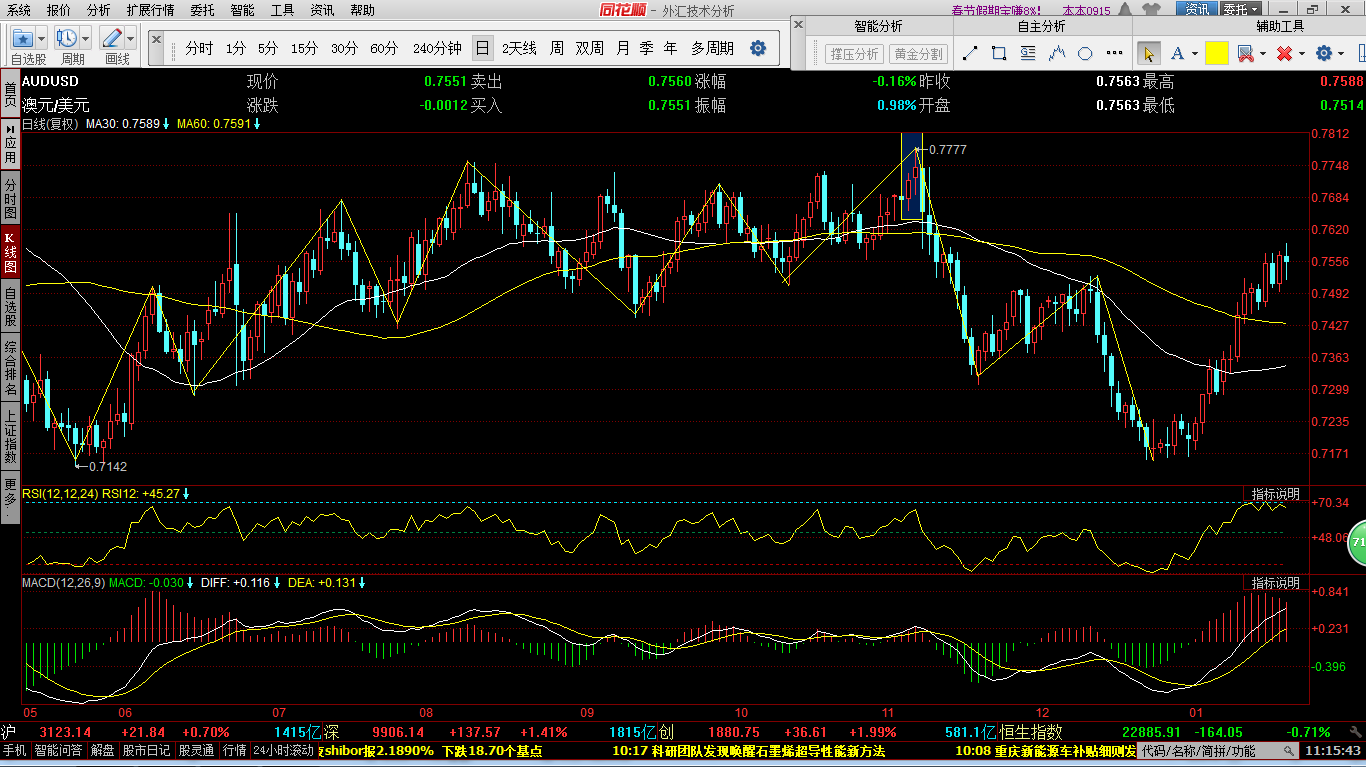The image size is (1366, 767).
Task: Activate the arrow pointer selection tool
Action: point(1149,53)
